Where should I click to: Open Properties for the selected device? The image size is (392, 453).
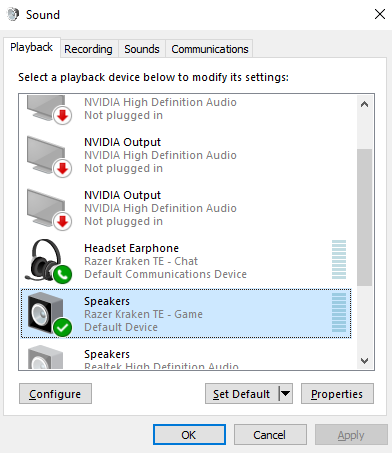tap(337, 394)
